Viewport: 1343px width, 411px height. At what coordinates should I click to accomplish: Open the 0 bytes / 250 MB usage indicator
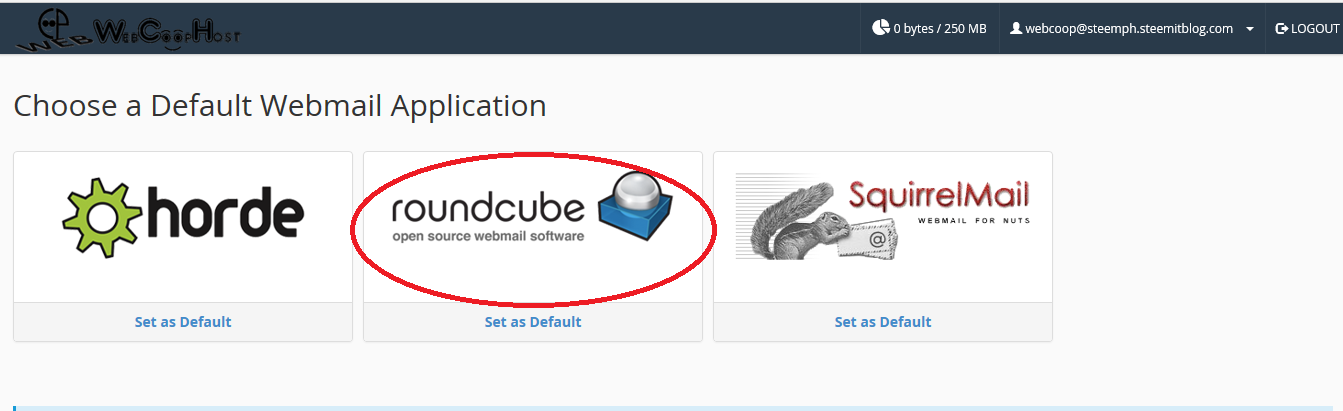(x=929, y=28)
